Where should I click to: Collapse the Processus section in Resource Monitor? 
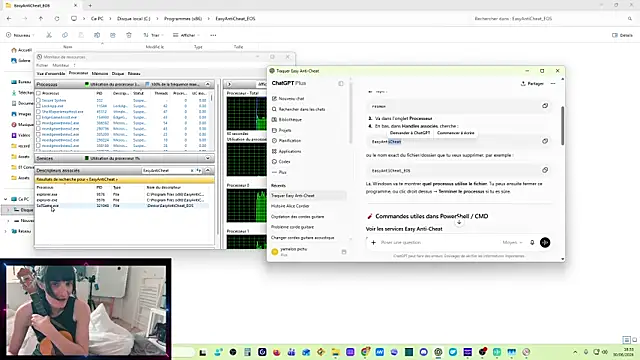coord(208,84)
